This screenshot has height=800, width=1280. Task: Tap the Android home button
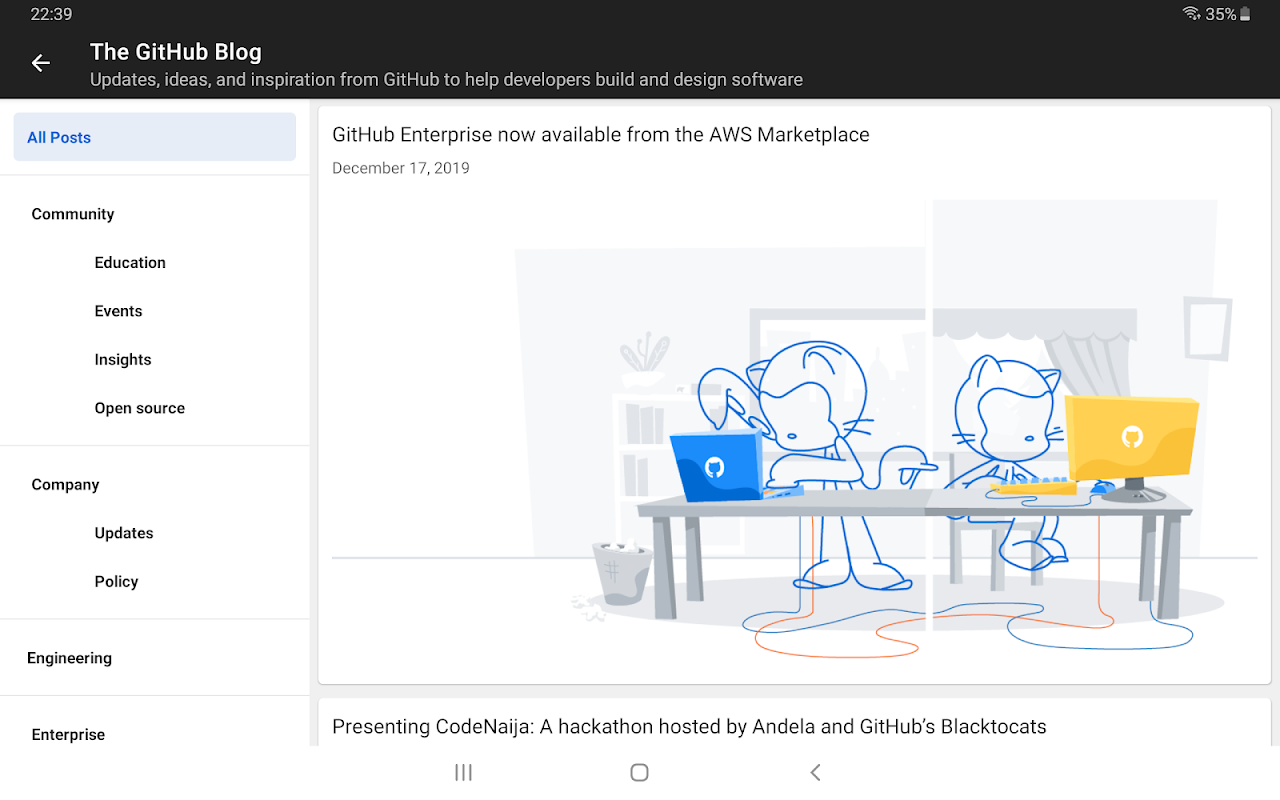point(640,772)
